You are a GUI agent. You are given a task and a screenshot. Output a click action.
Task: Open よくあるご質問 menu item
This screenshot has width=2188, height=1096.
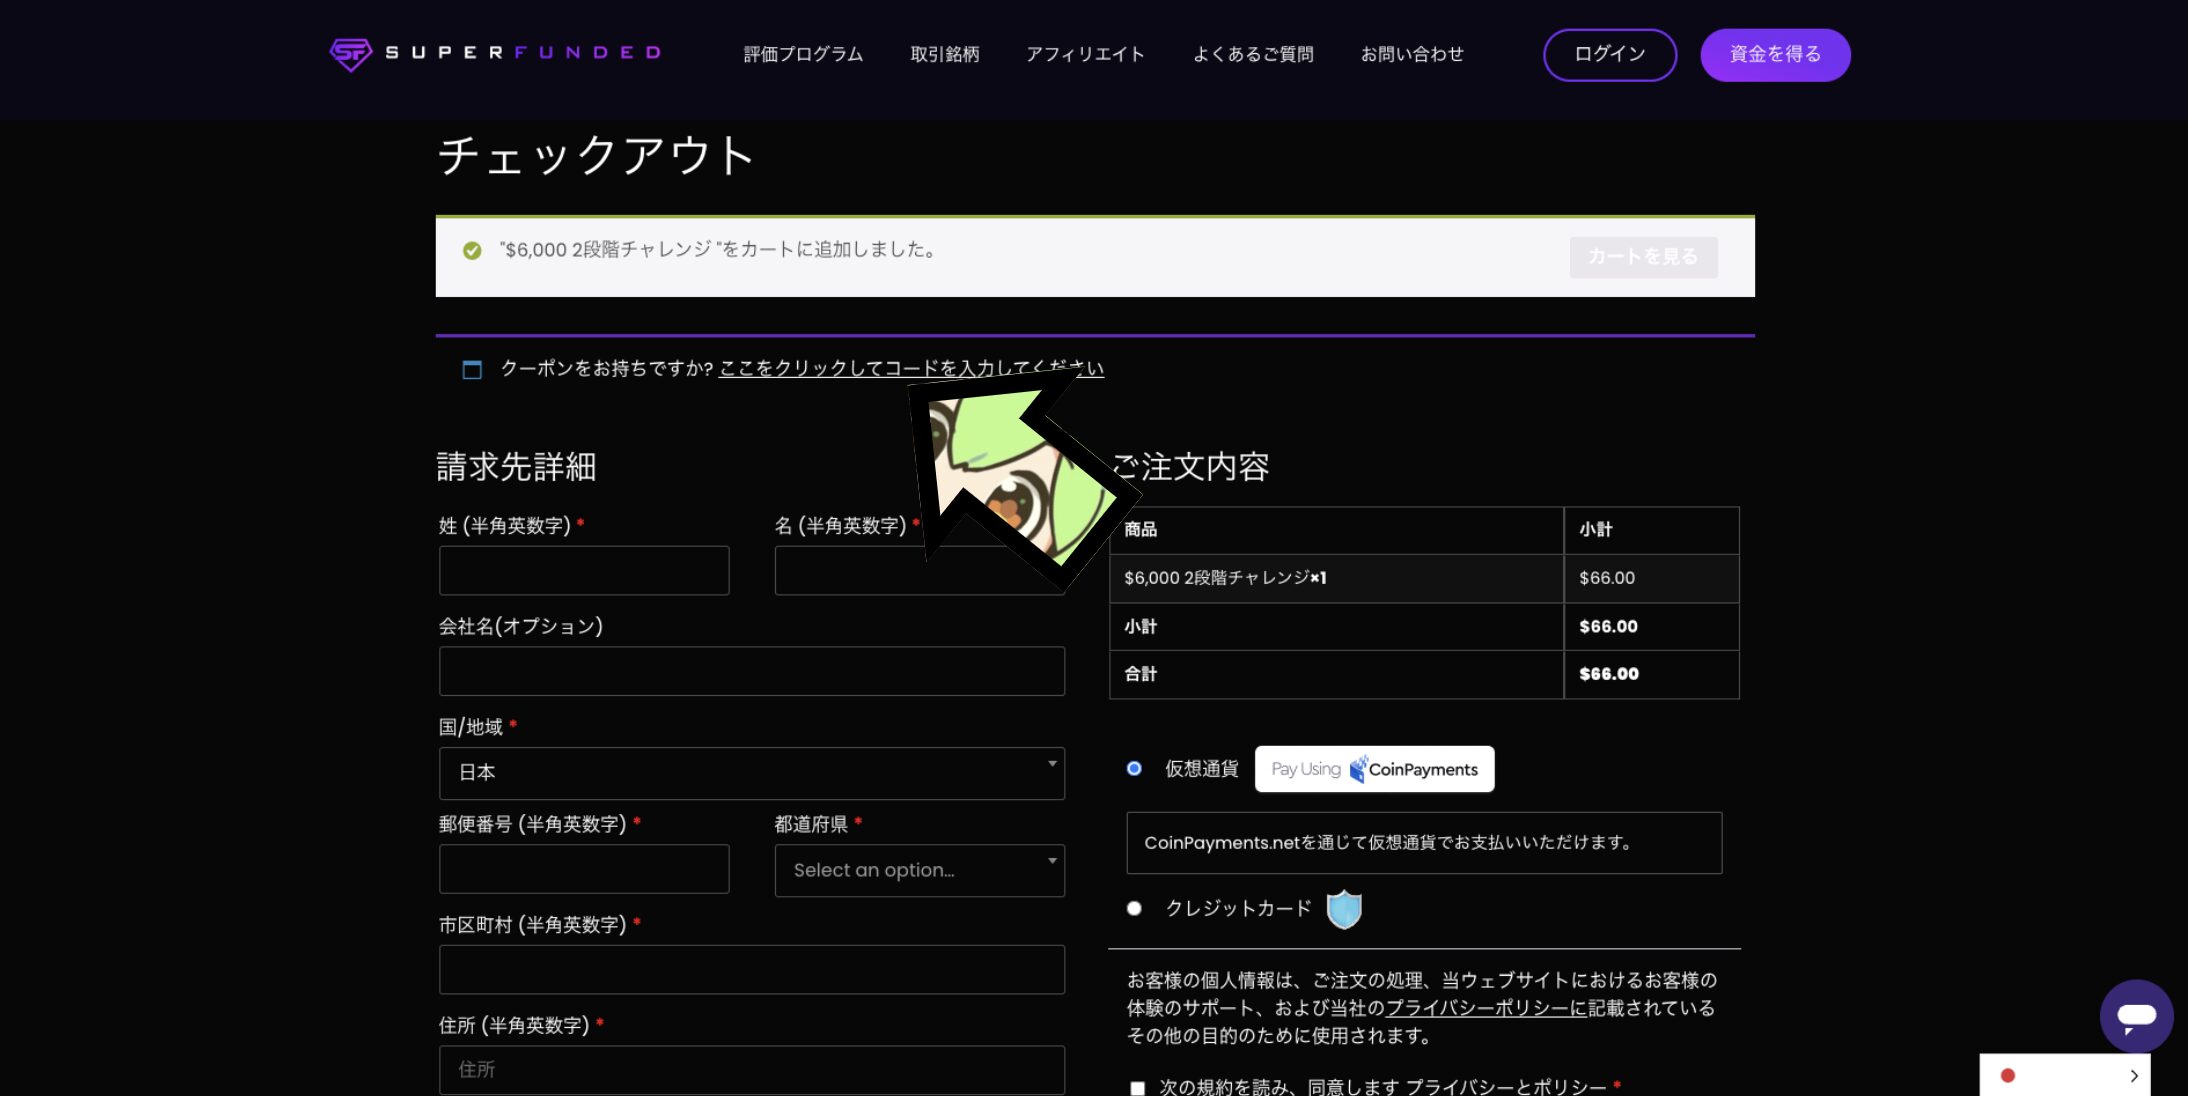tap(1252, 54)
